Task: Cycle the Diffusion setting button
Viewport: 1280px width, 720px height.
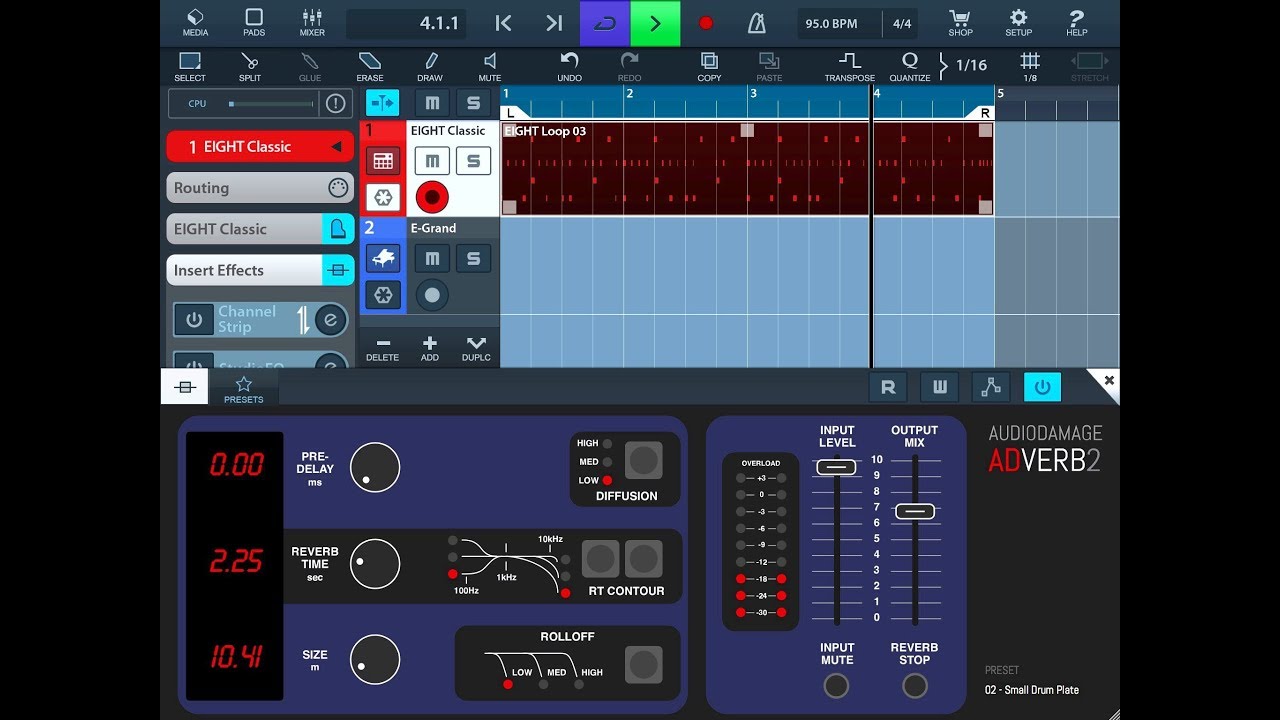Action: click(644, 460)
